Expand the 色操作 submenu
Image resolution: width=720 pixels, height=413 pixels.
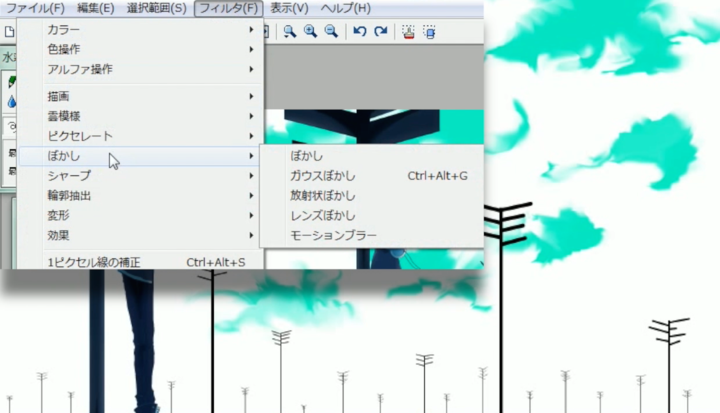tap(140, 50)
